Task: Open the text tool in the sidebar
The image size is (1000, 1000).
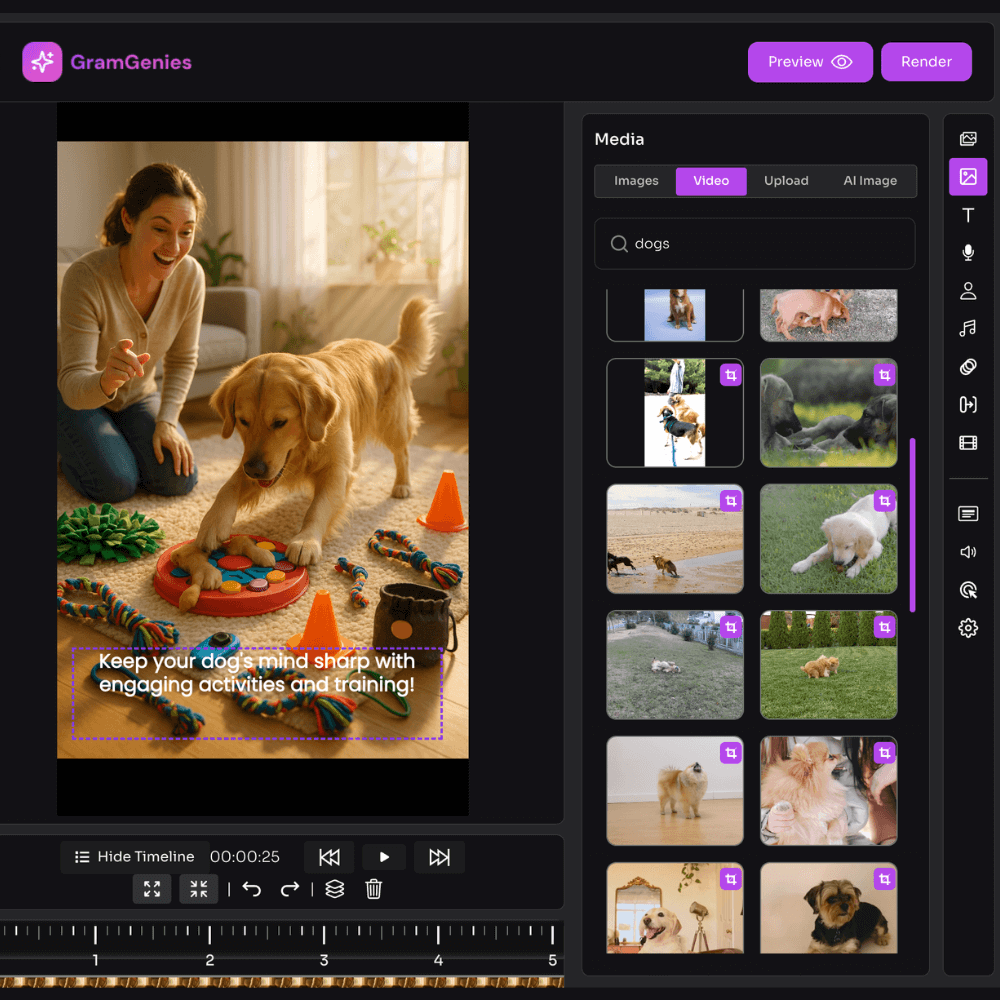Action: tap(968, 215)
